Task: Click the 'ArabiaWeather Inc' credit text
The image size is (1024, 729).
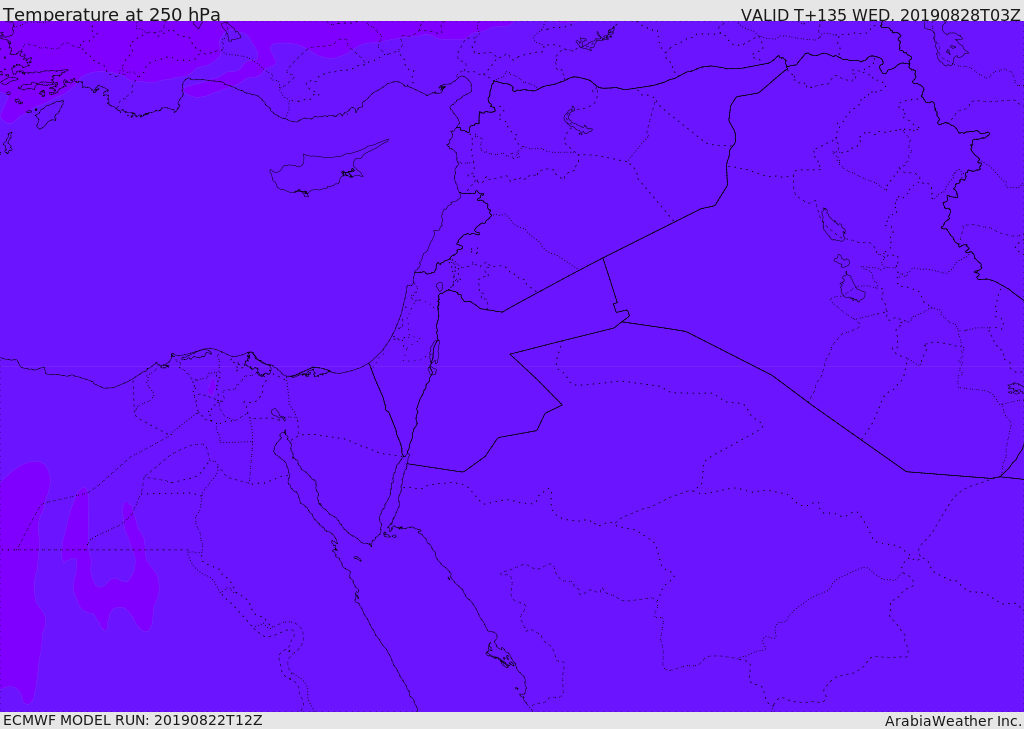Action: click(x=952, y=721)
